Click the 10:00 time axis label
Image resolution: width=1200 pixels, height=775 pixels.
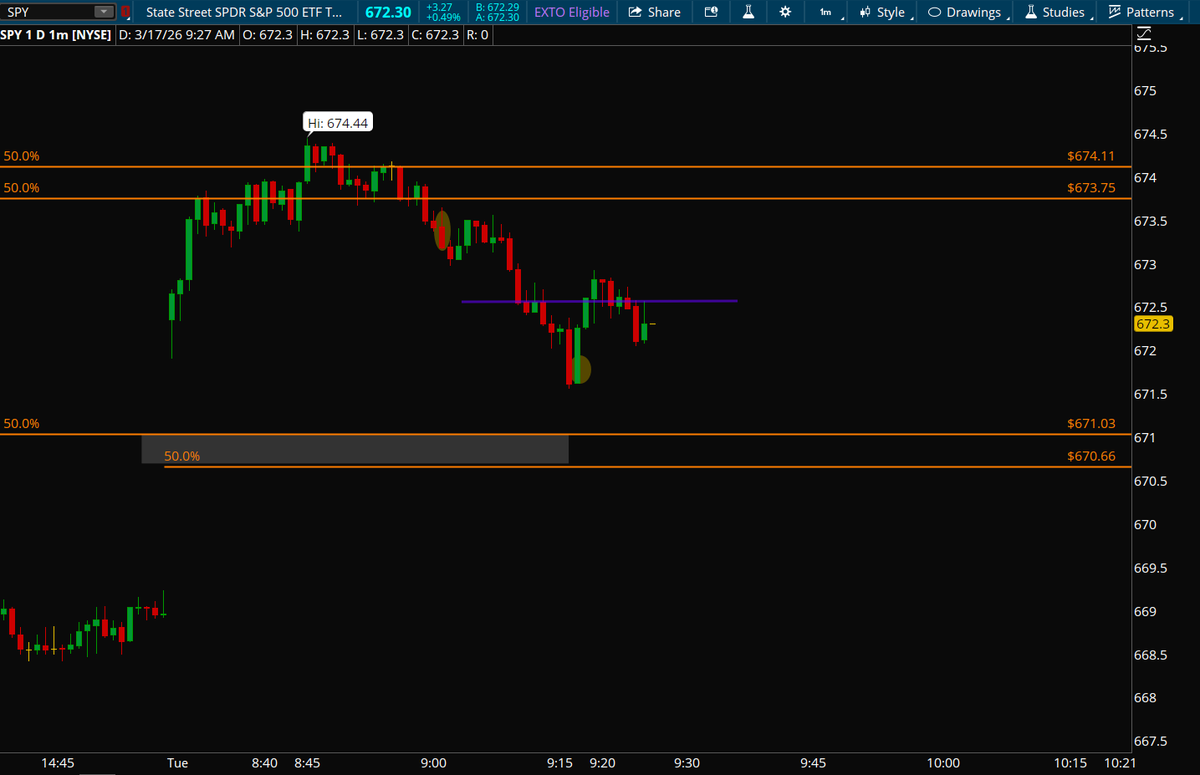(943, 763)
